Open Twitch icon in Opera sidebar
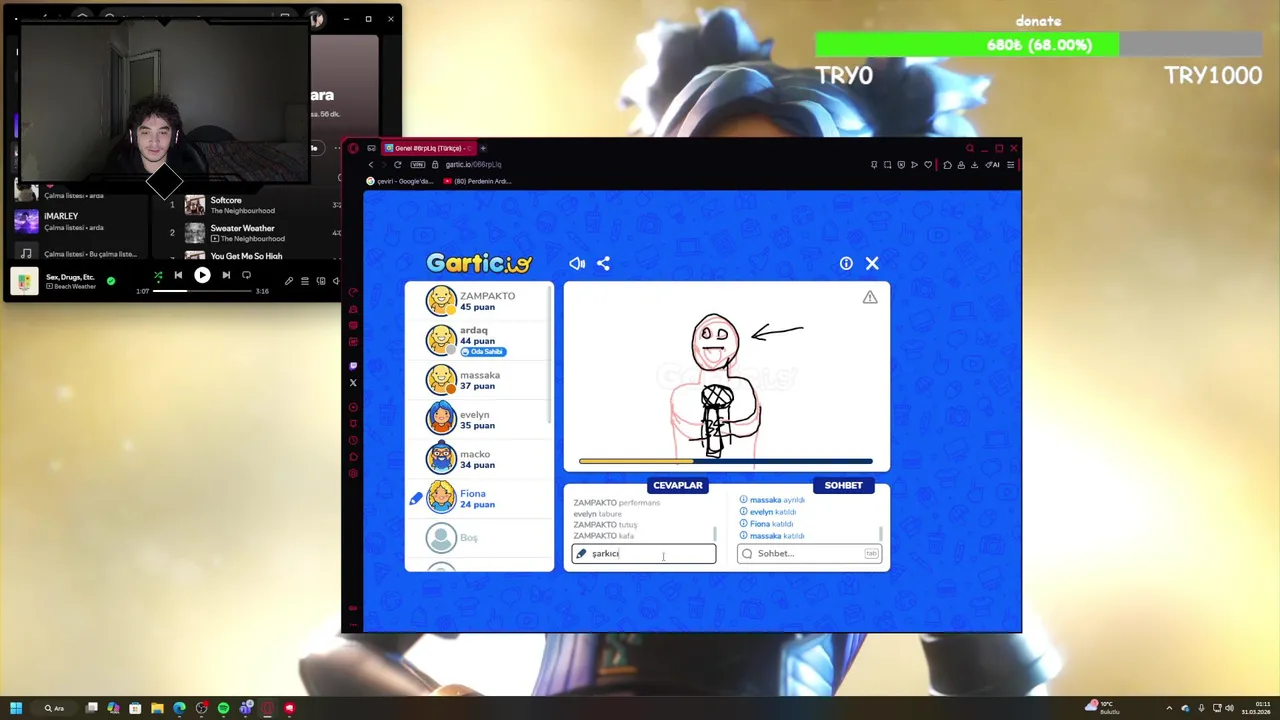The width and height of the screenshot is (1280, 720). pos(353,366)
